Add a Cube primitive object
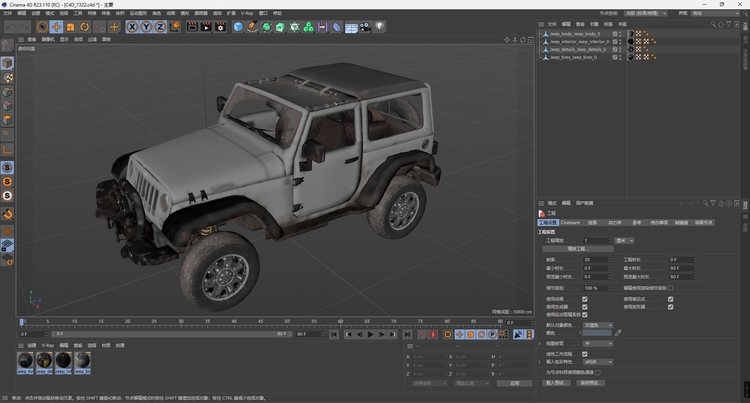 tap(238, 27)
